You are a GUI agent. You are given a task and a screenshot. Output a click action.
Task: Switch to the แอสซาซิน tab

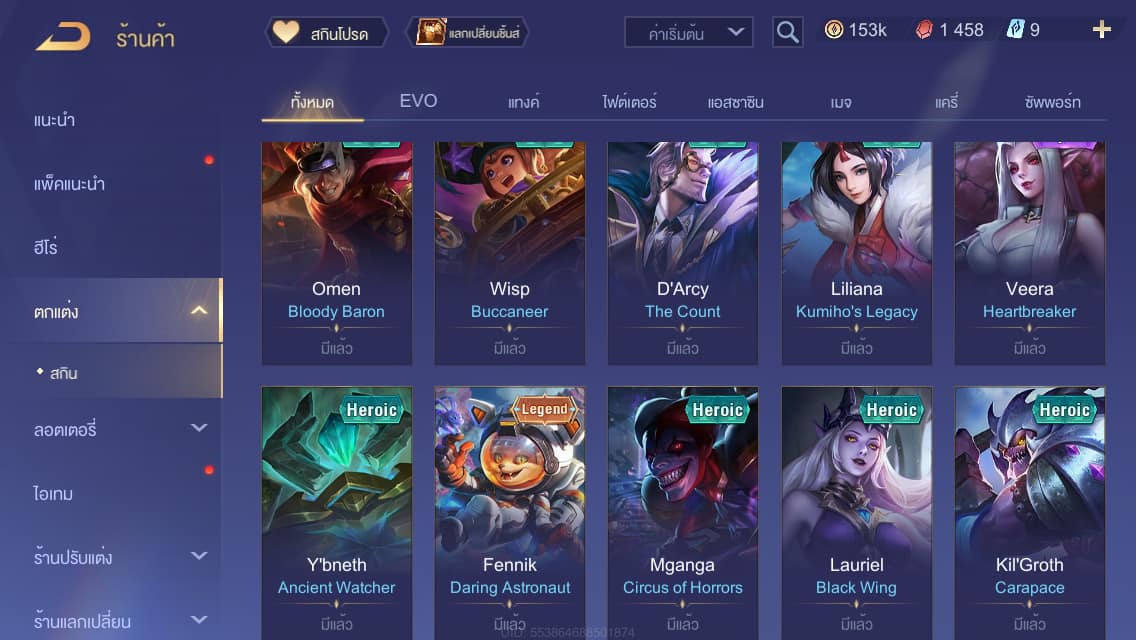(x=735, y=102)
